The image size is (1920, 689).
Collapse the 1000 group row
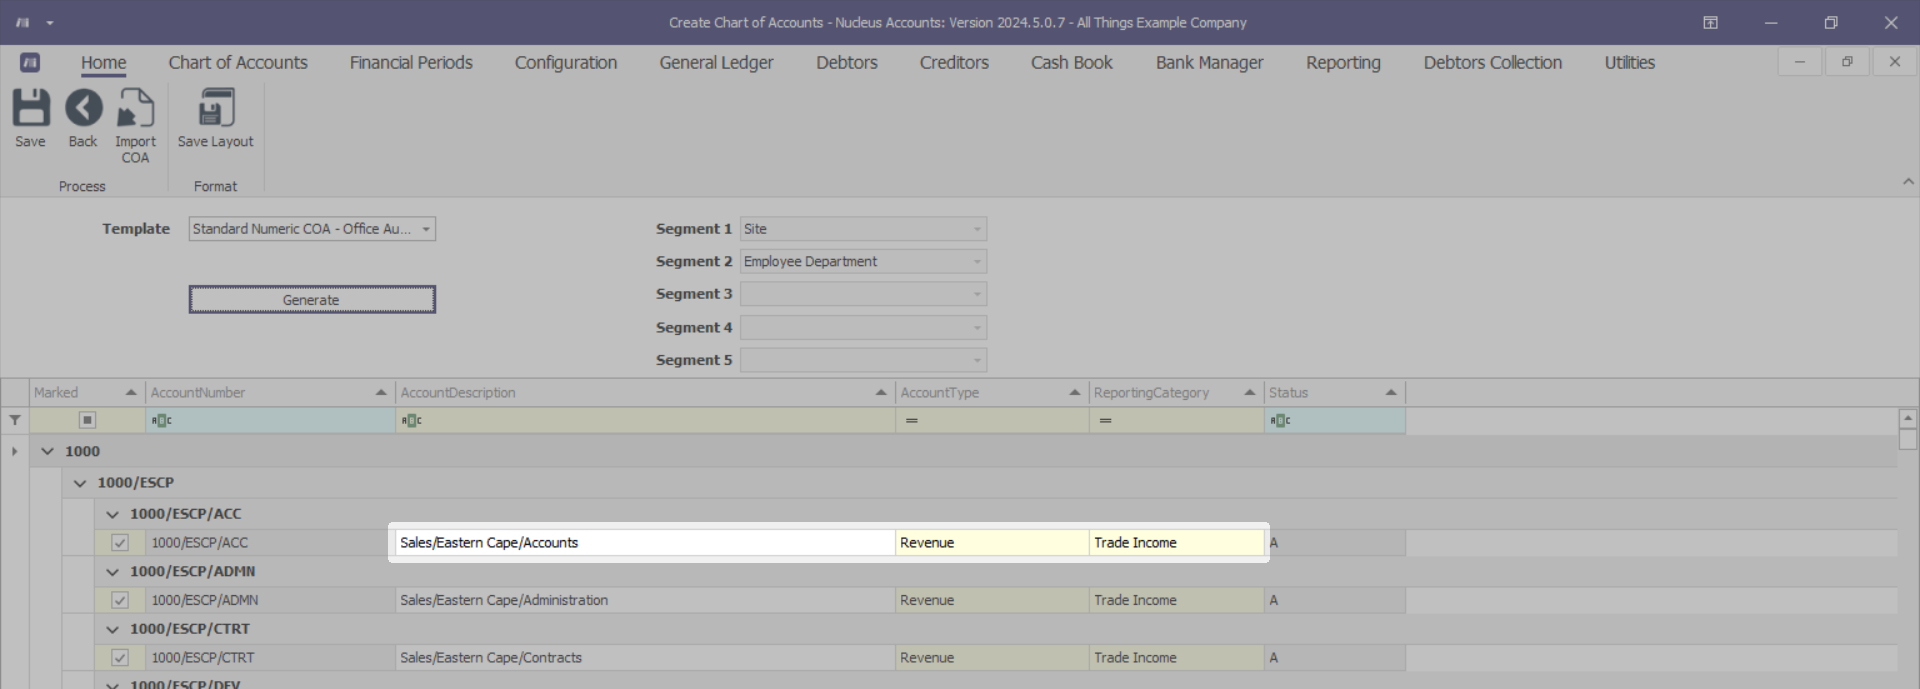pos(47,451)
